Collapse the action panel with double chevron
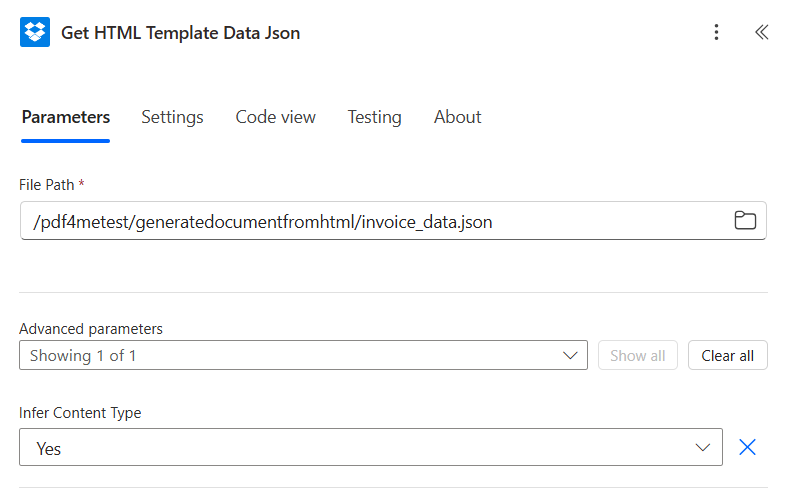Viewport: 785px width, 501px height. pos(761,33)
